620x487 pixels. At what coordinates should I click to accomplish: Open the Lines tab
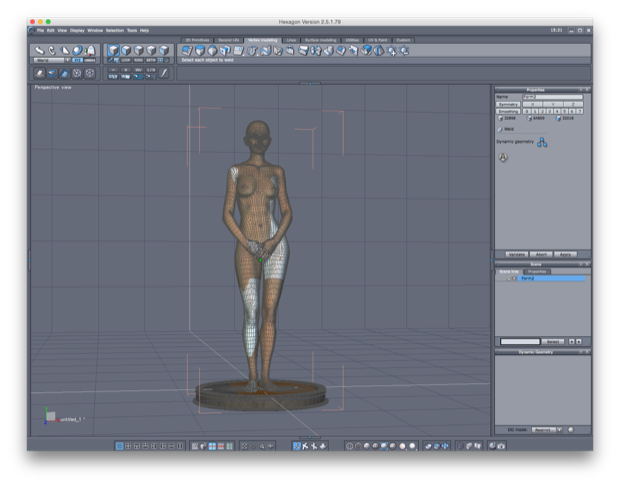[291, 40]
